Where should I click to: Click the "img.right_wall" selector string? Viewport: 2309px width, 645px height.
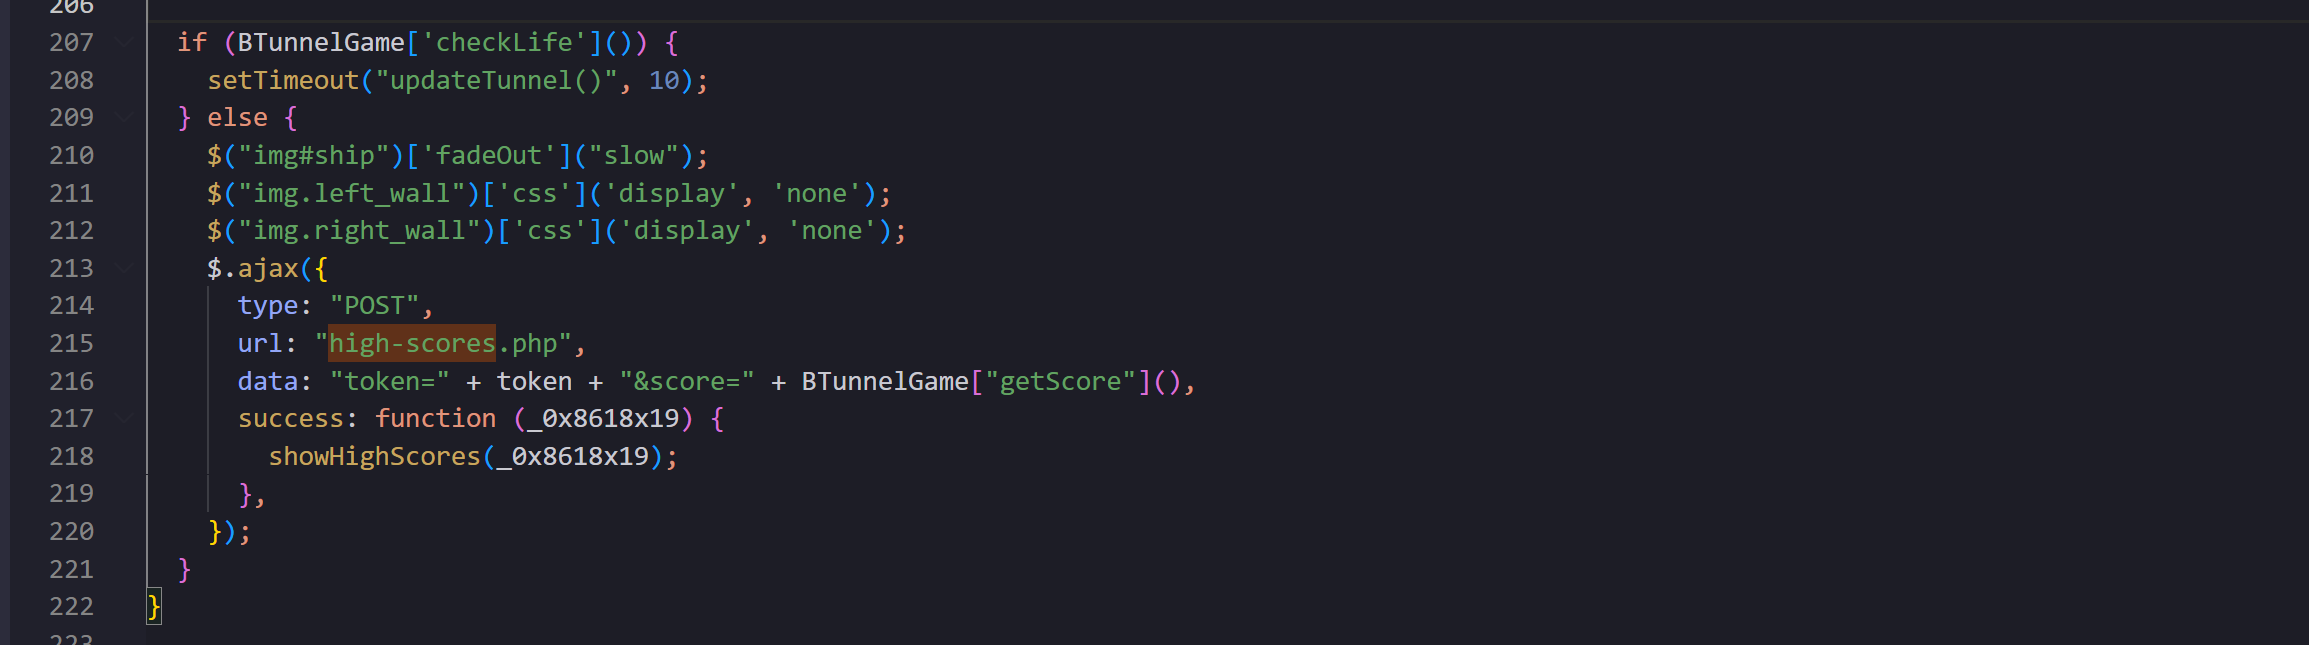point(360,231)
